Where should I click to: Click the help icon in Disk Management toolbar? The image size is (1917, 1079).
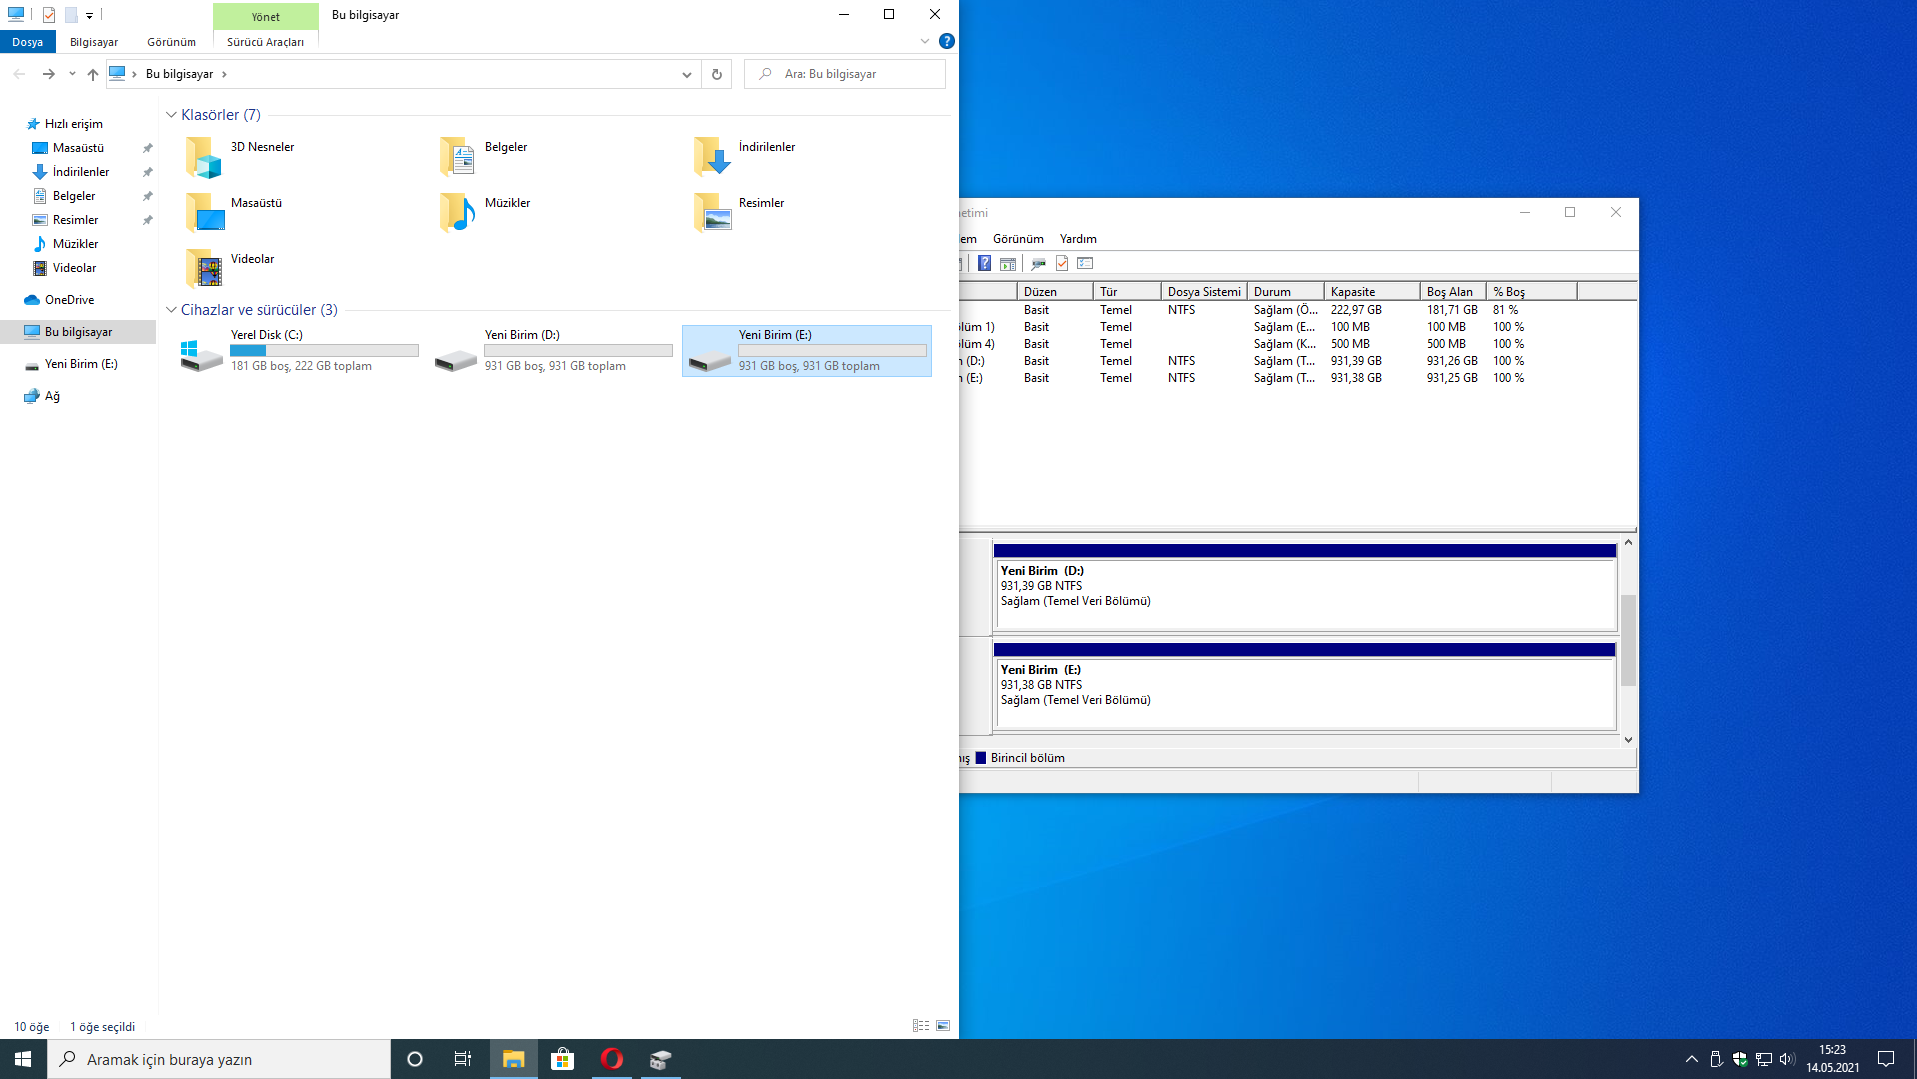point(984,263)
